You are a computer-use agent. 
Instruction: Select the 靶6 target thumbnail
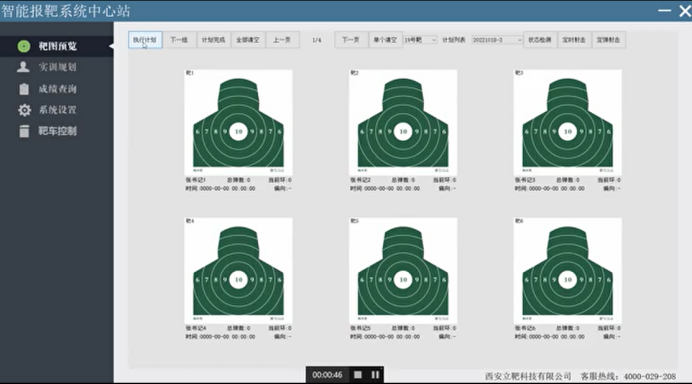568,271
